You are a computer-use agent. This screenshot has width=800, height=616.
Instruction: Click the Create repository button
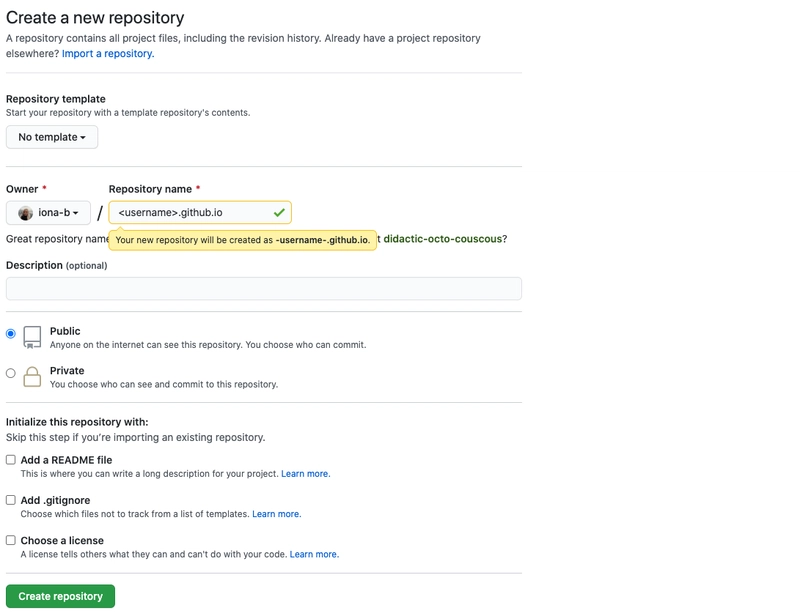tap(60, 596)
